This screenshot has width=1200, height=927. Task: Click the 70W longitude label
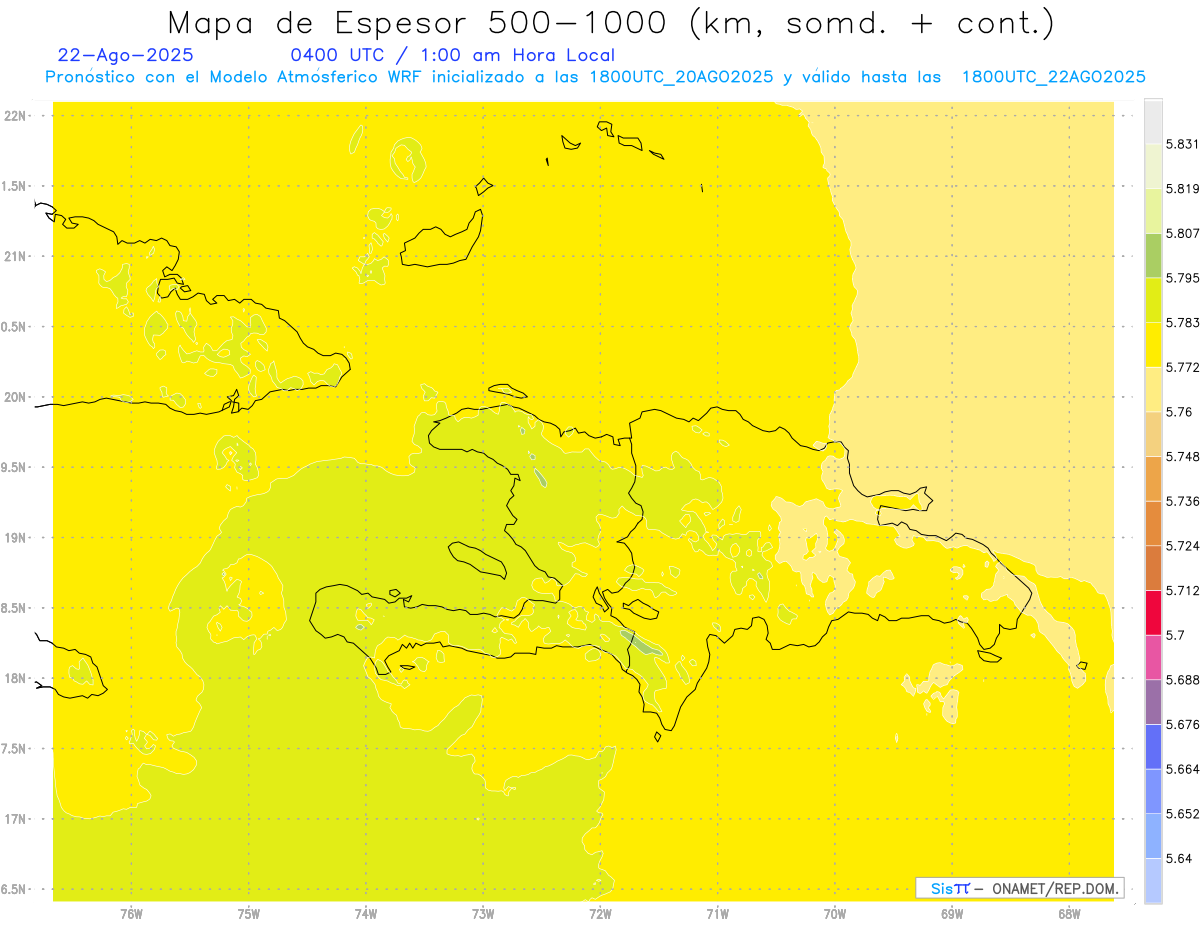pos(834,913)
